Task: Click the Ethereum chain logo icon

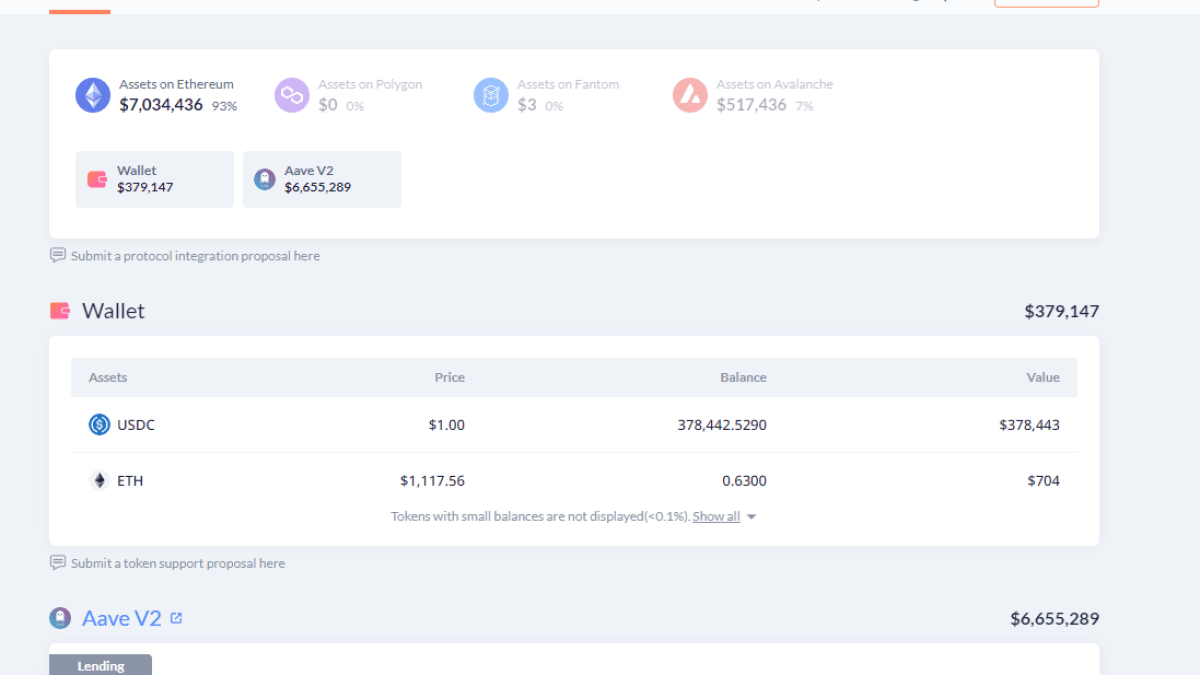Action: [93, 95]
